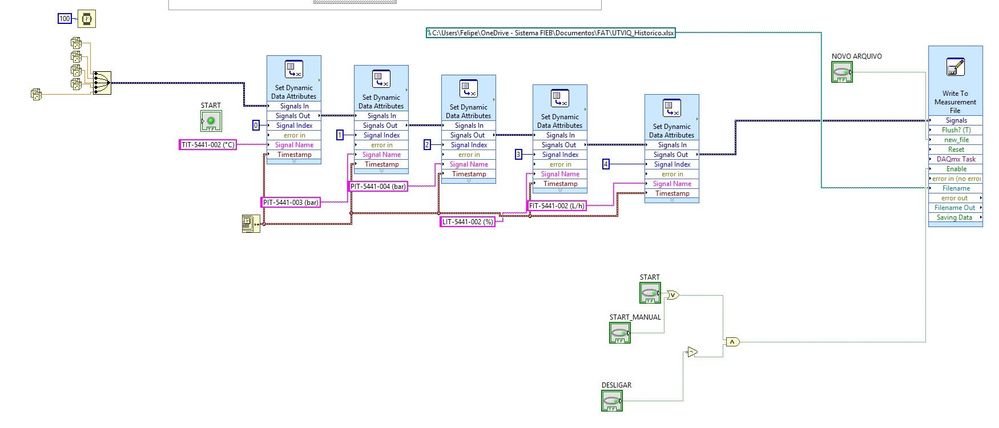Click the new_file terminal
Image resolution: width=999 pixels, height=428 pixels.
pos(955,139)
